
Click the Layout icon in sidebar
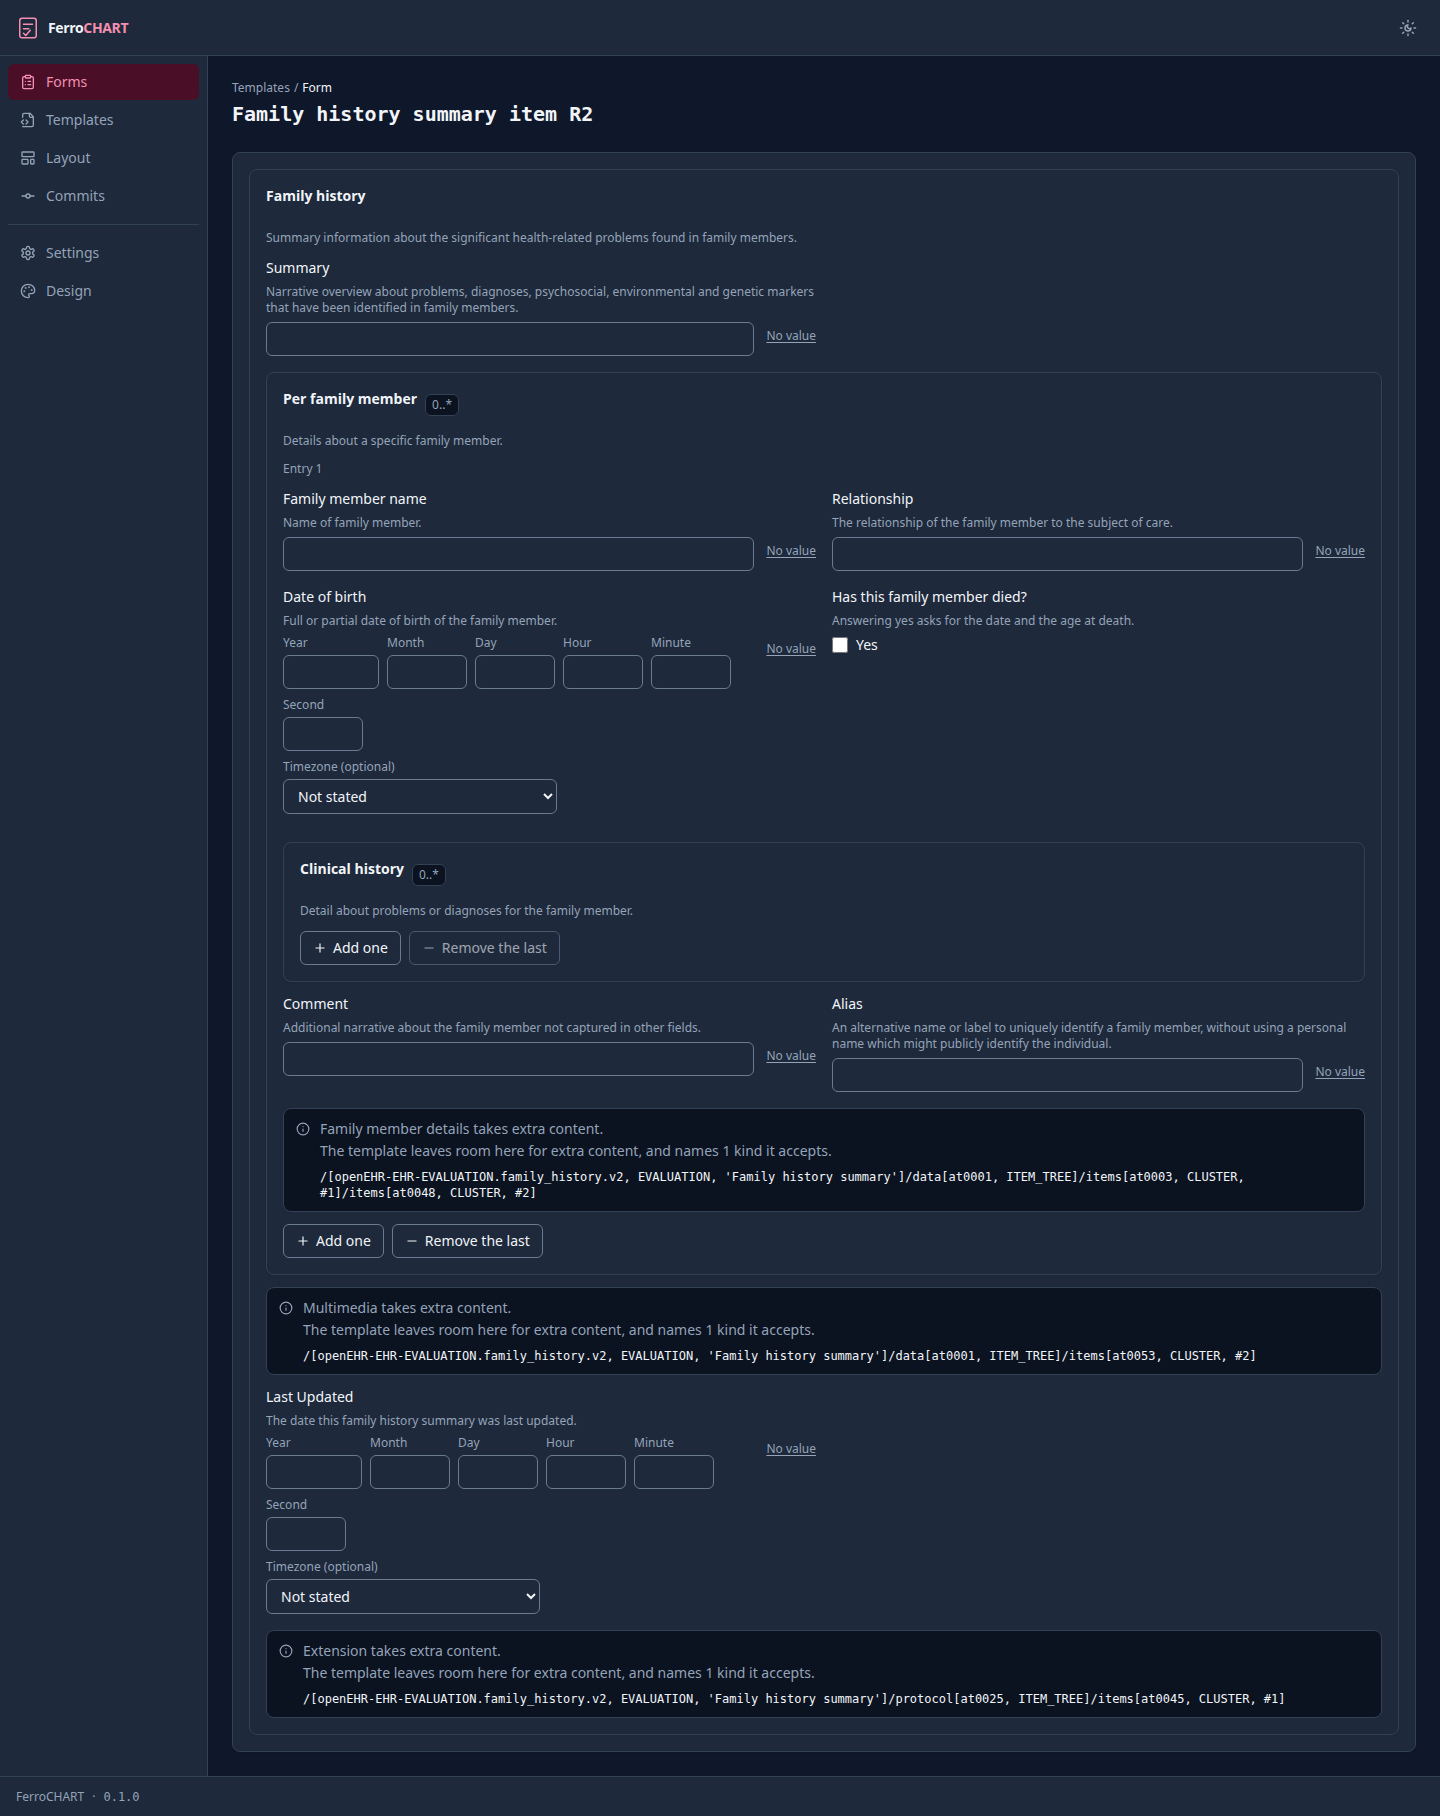pyautogui.click(x=28, y=158)
